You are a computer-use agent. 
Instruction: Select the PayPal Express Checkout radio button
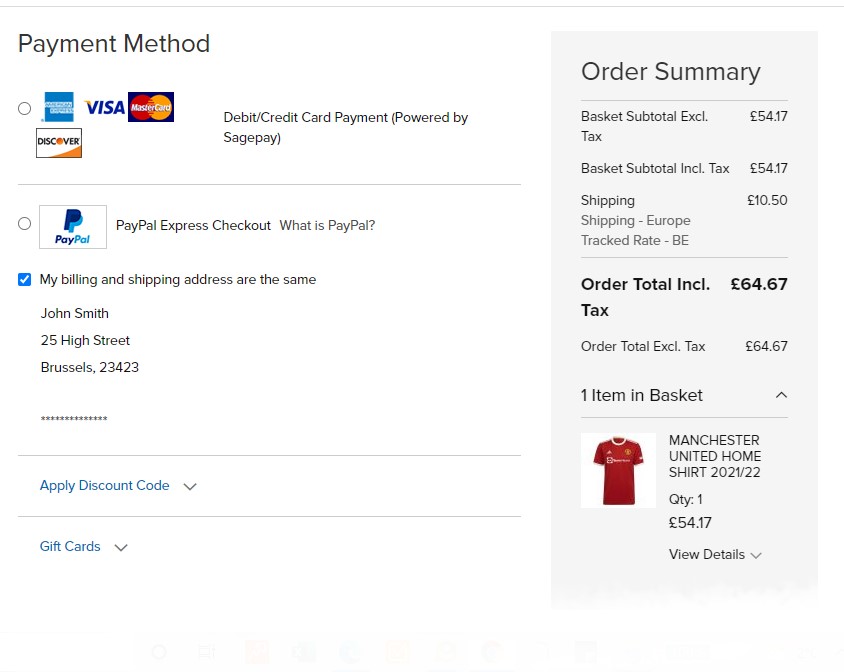(25, 224)
